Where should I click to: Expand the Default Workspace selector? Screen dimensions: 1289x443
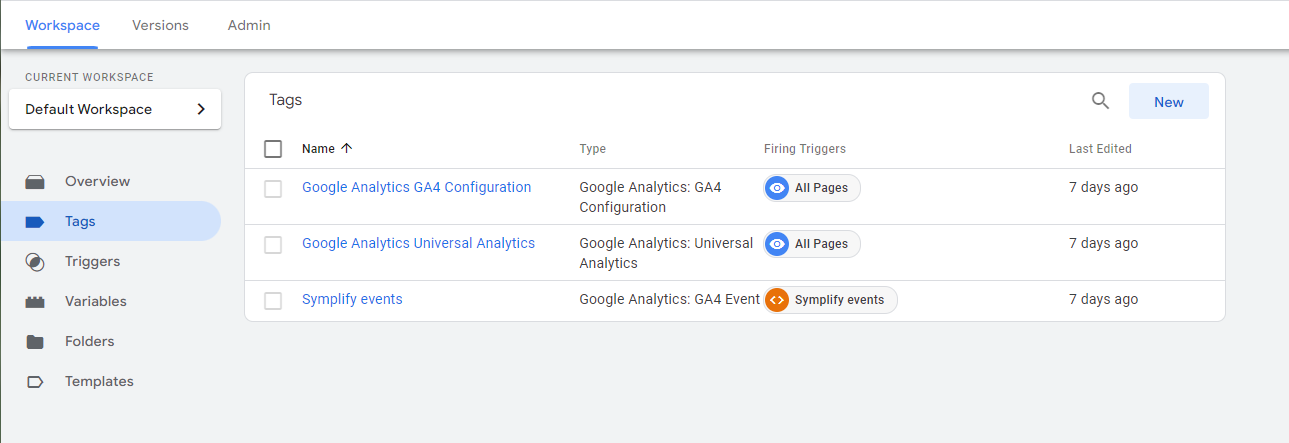pos(115,109)
